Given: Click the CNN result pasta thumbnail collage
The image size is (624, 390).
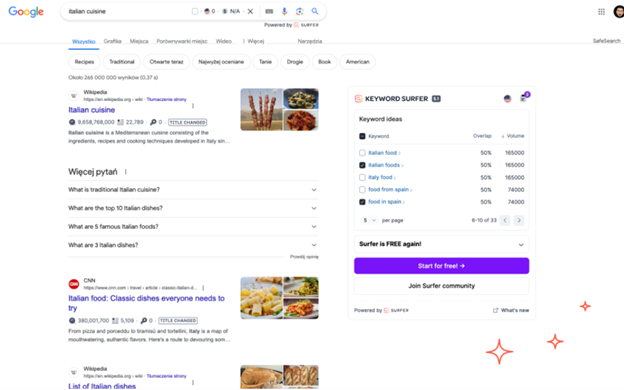Looking at the screenshot, I should click(279, 298).
